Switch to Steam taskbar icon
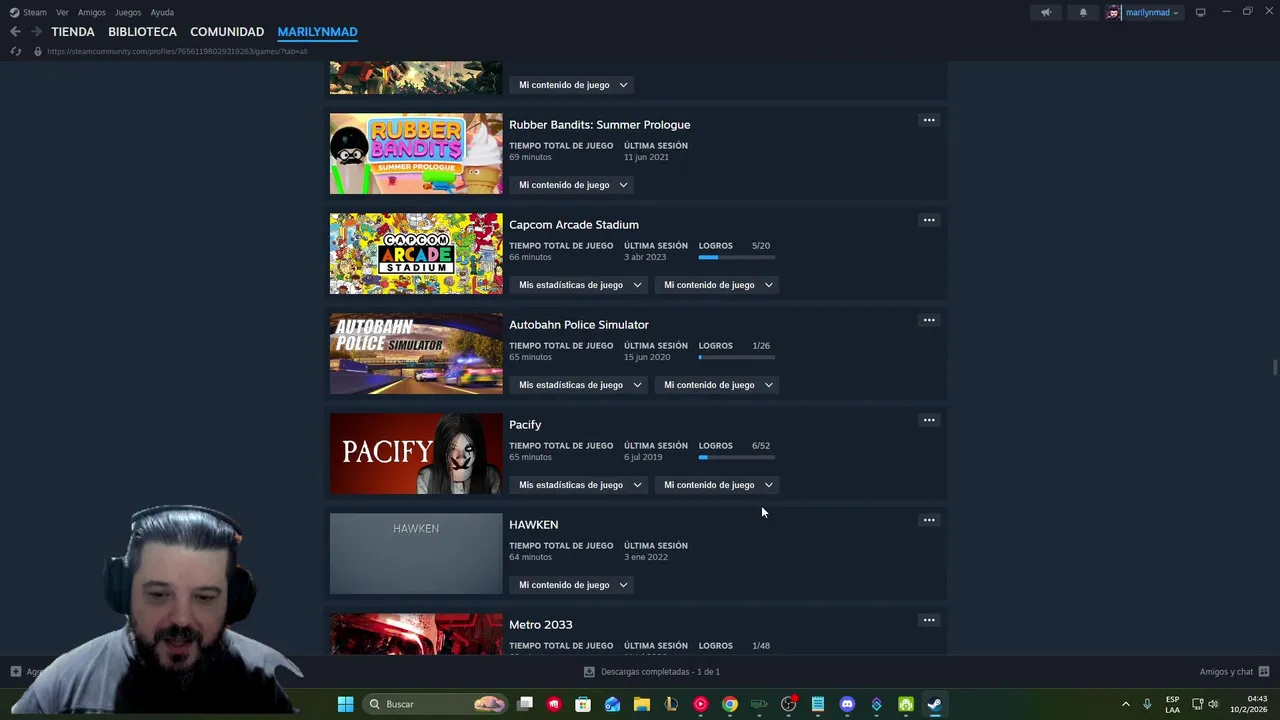 (x=934, y=704)
